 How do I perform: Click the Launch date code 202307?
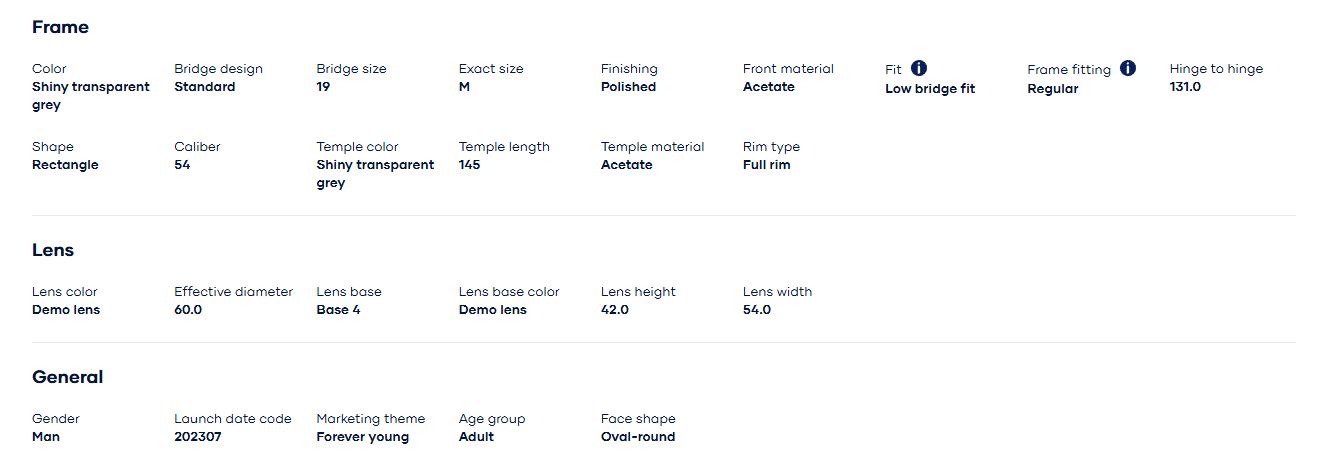coord(200,437)
